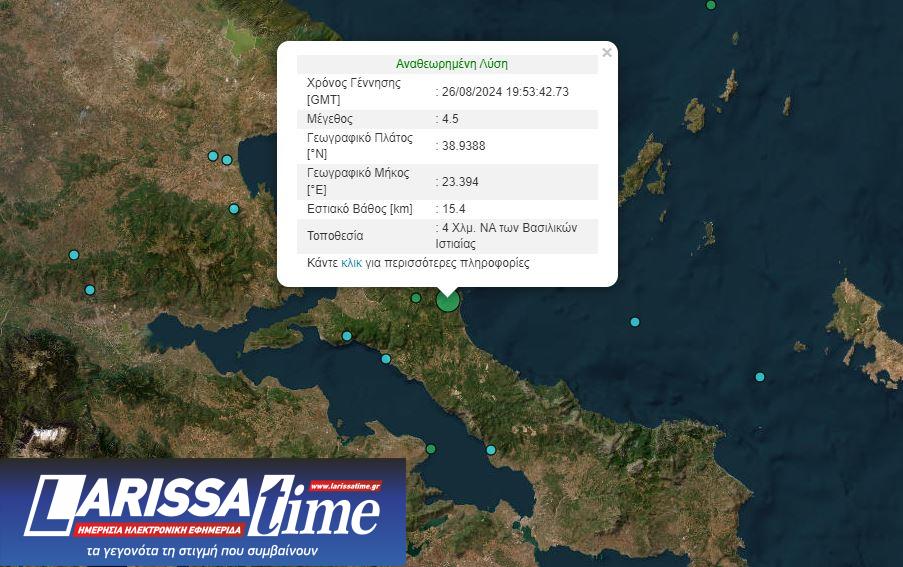The width and height of the screenshot is (903, 567).
Task: Click the westernmost cyan earthquake marker
Action: 73,255
